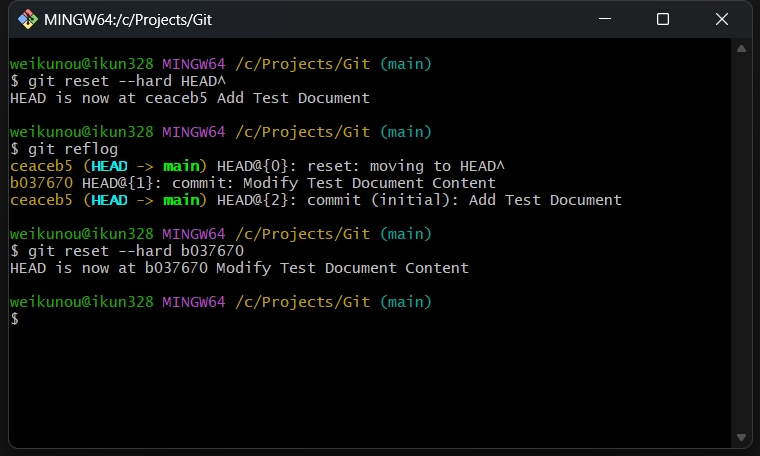Click the vertical scrollbar track
Viewport: 760px width, 456px height.
[x=741, y=242]
